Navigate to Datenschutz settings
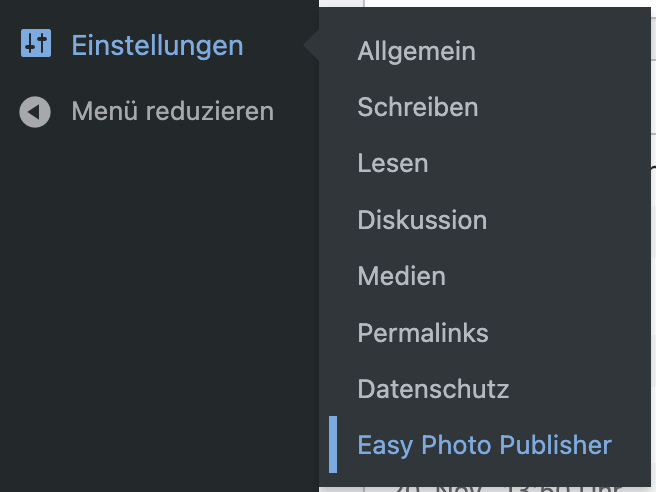 coord(433,388)
